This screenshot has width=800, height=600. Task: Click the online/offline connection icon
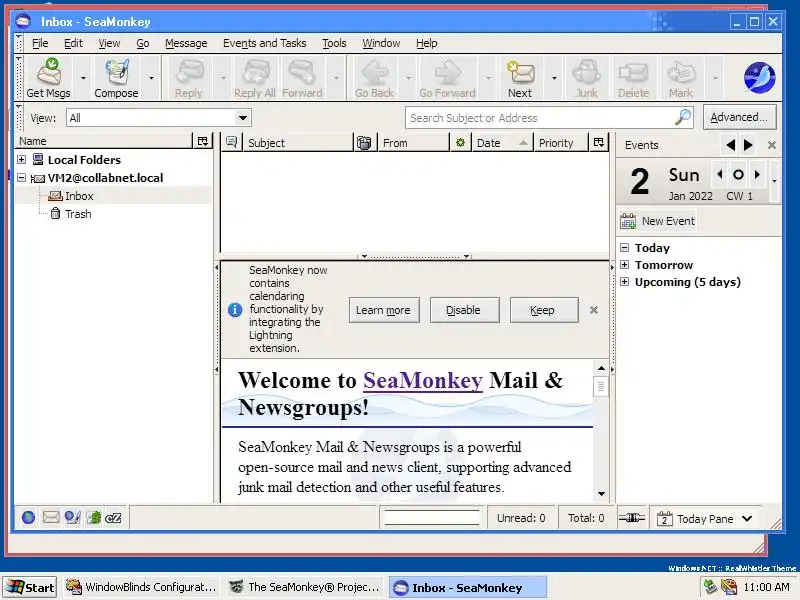pos(632,518)
